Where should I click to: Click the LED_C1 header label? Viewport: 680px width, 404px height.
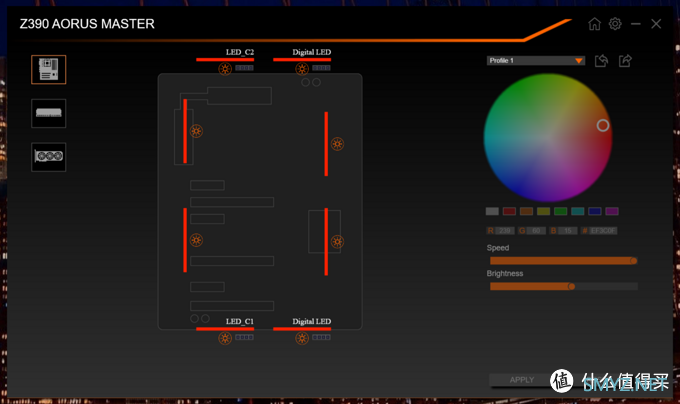240,322
